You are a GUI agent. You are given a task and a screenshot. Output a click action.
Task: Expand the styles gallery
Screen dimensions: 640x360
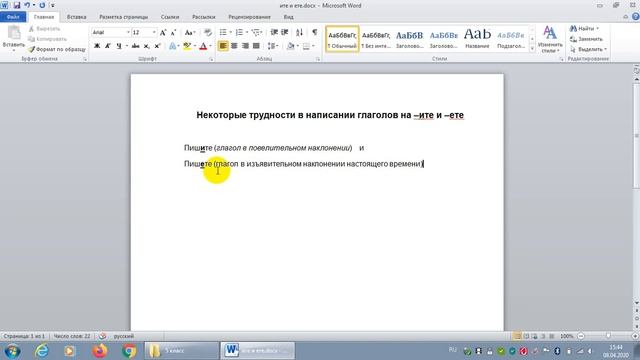(532, 49)
